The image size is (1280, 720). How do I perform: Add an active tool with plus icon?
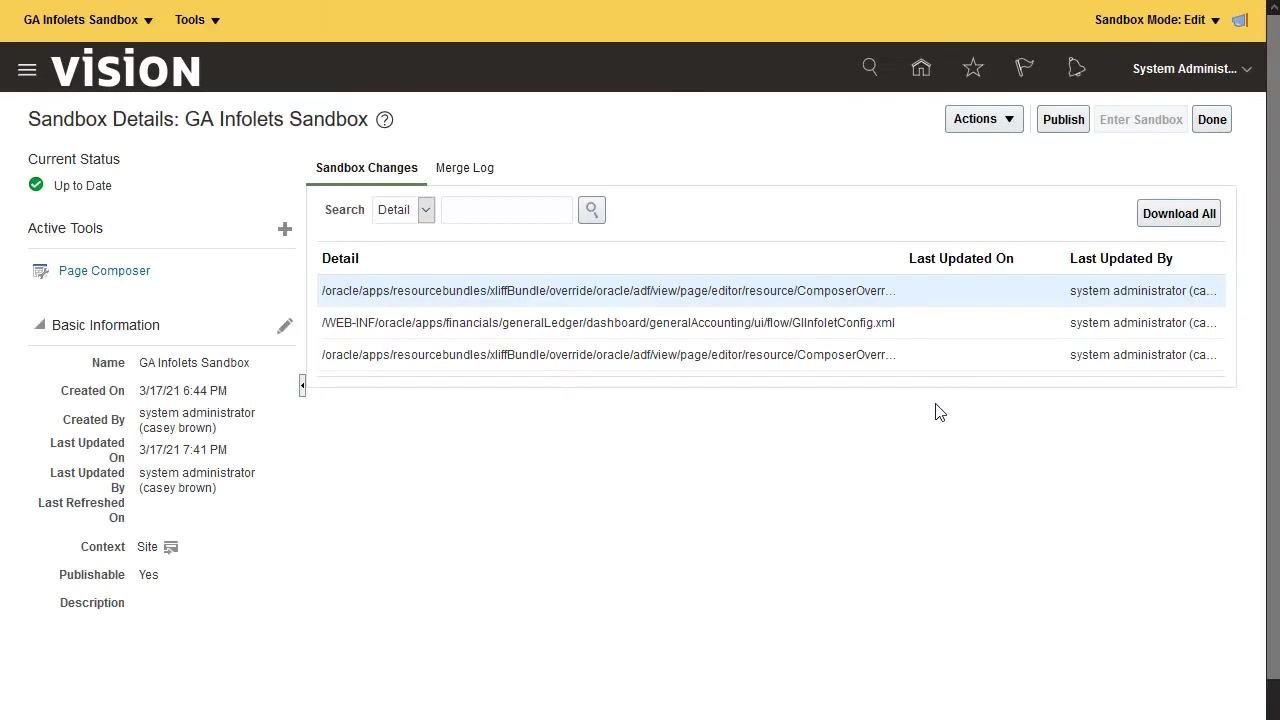coord(285,229)
